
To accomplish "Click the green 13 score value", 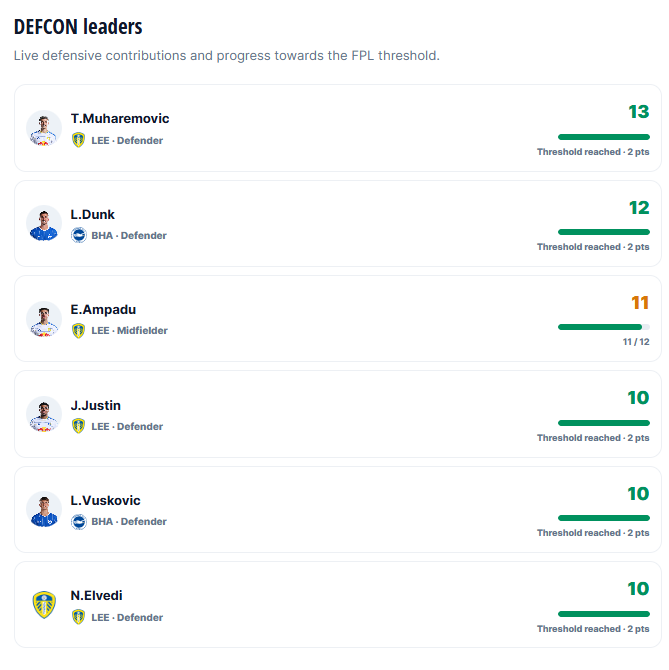I will click(x=639, y=112).
